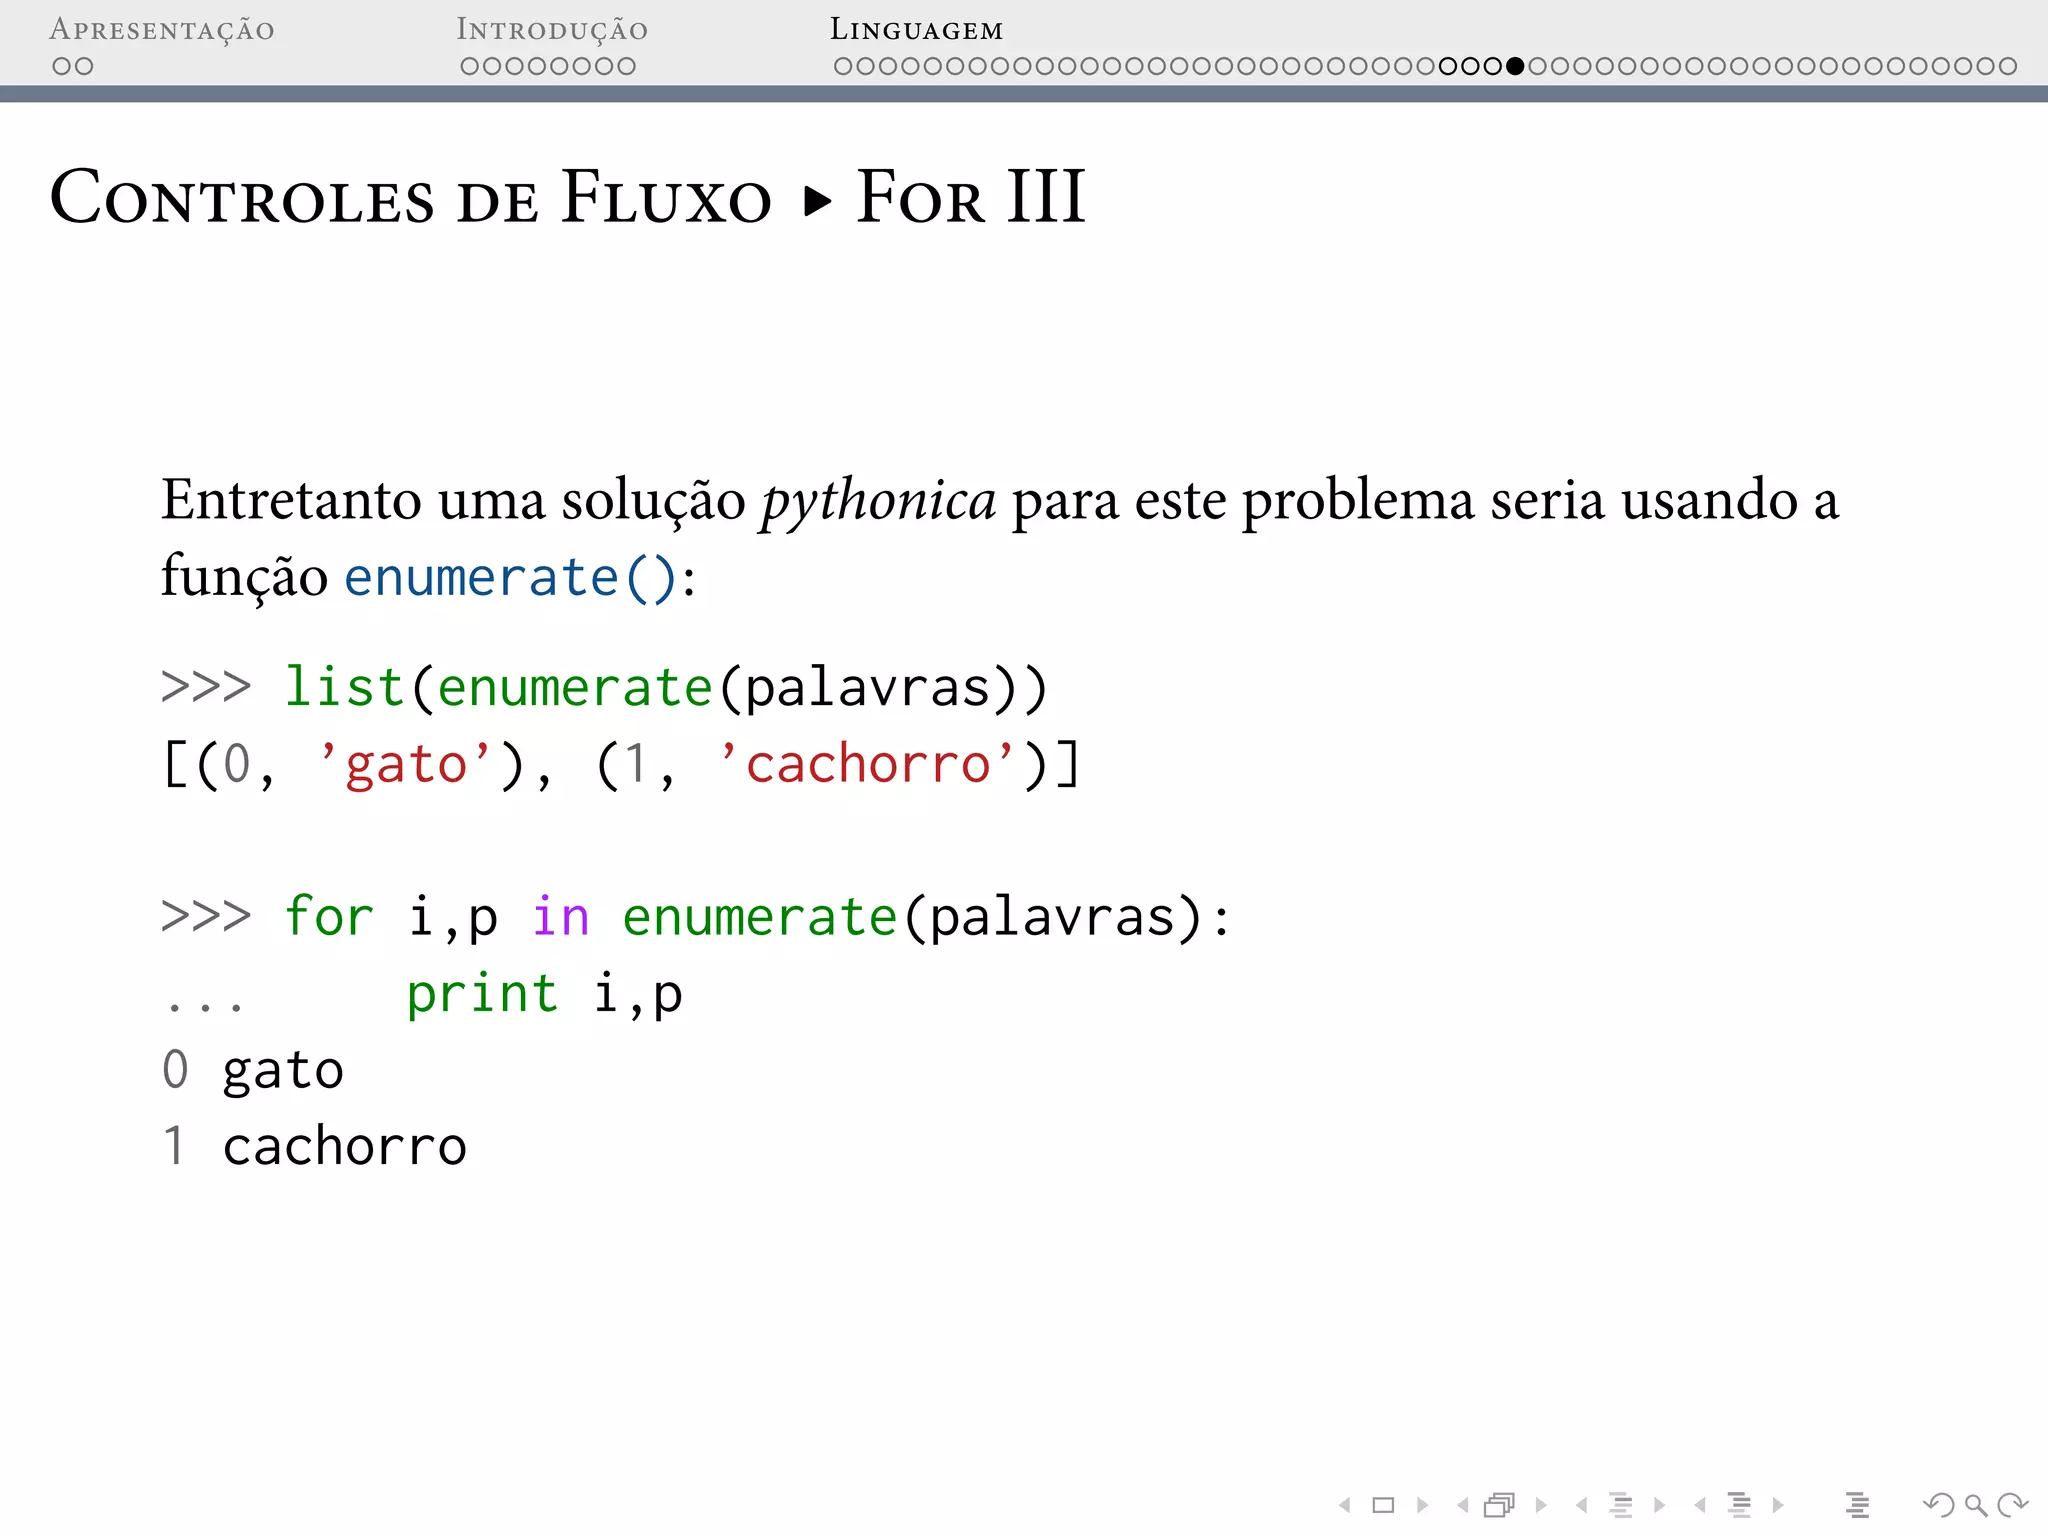Open the Linguagem section in header

(x=916, y=30)
